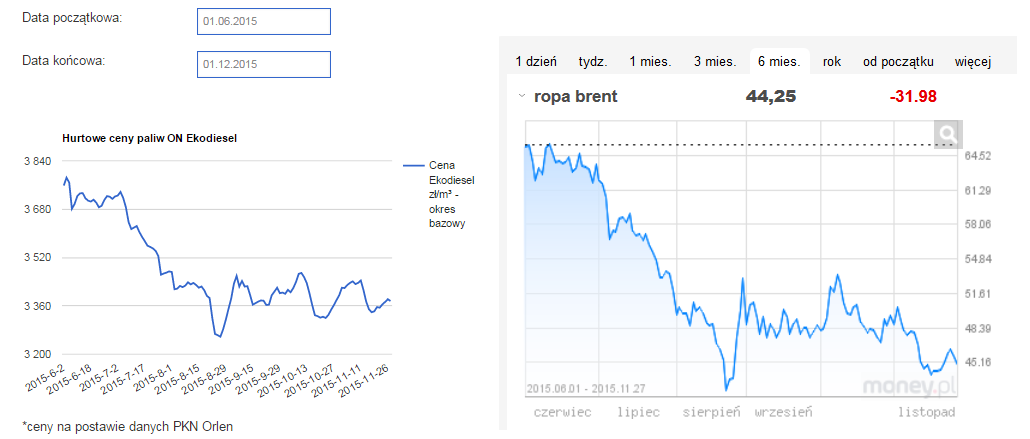Select the 3 mies. range tab
1030x439 pixels.
point(715,62)
